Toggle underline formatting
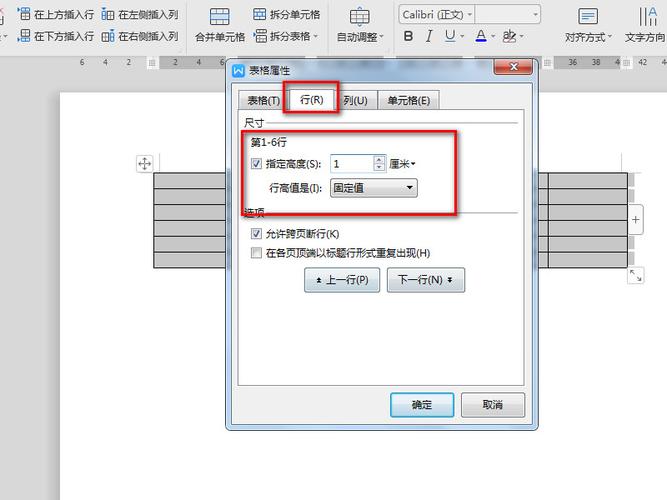 [450, 36]
